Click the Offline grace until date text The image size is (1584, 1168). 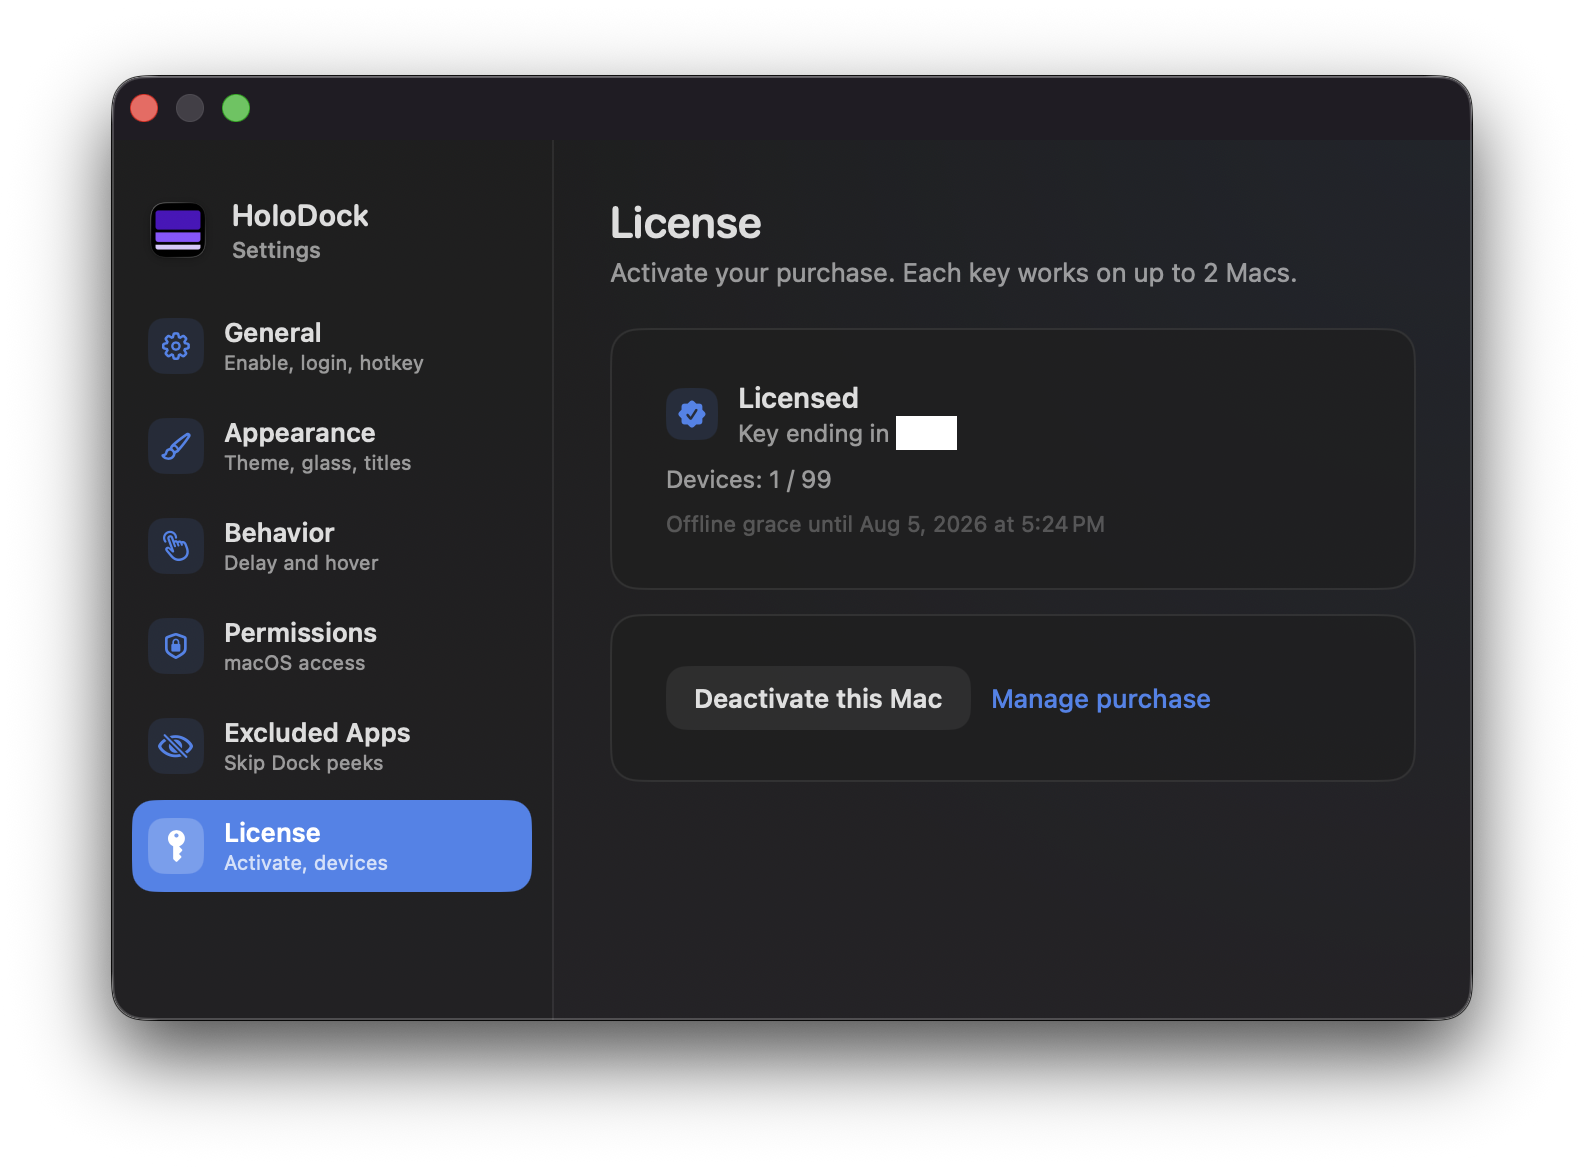pos(885,525)
